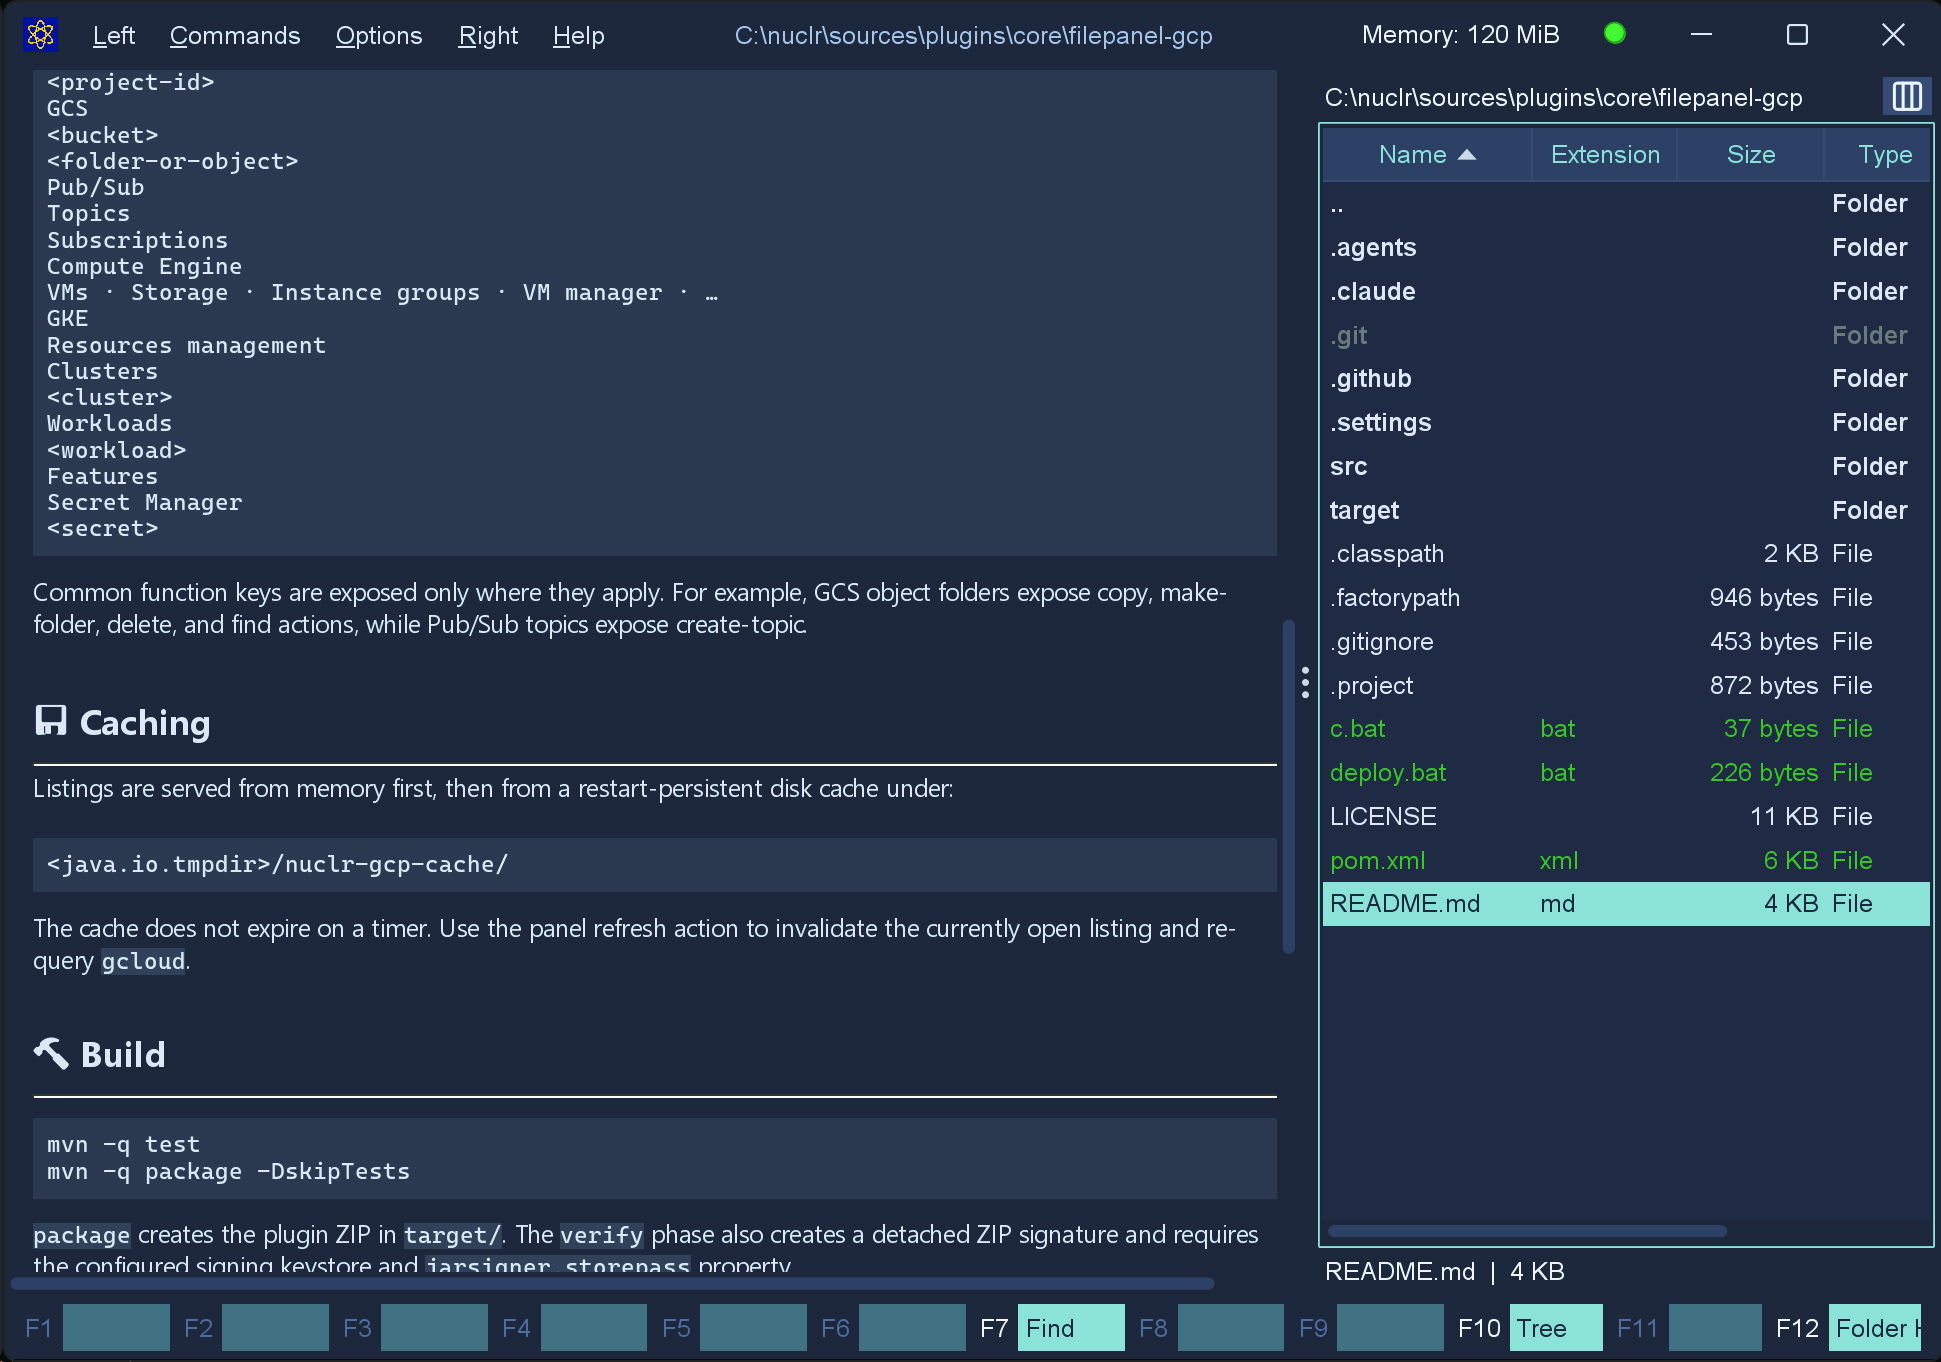The height and width of the screenshot is (1362, 1941).
Task: Click the file panel path label
Action: [x=1563, y=98]
